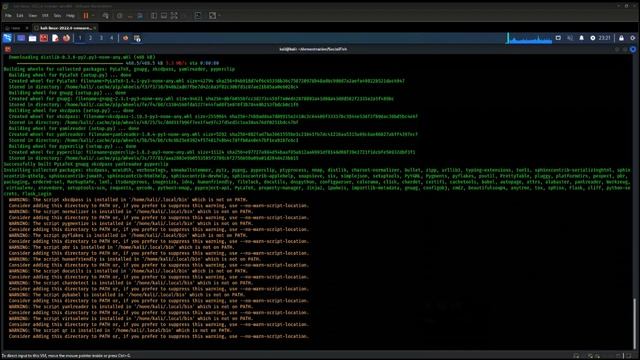Click the panel icon with info badge

(x=137, y=38)
